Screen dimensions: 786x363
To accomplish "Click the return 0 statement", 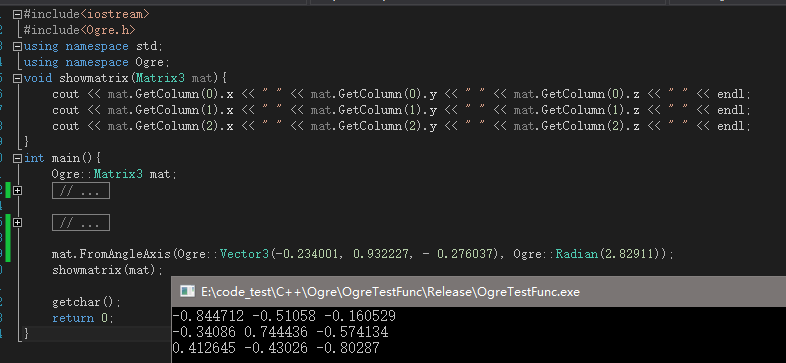I will [x=83, y=318].
